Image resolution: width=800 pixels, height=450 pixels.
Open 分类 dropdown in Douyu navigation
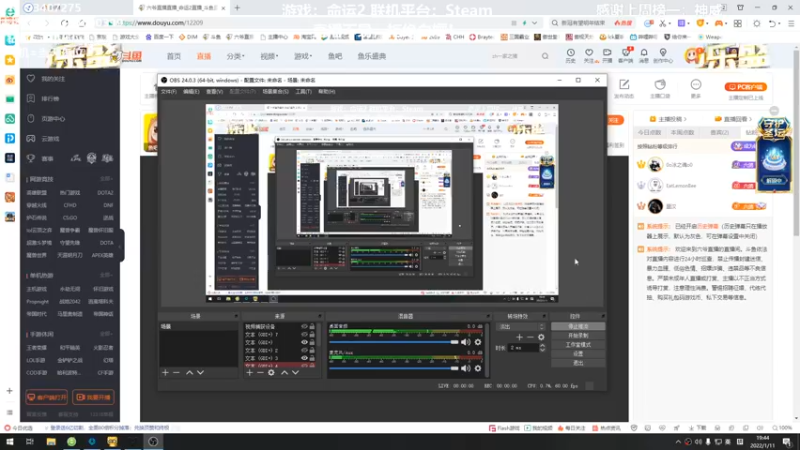[x=235, y=56]
